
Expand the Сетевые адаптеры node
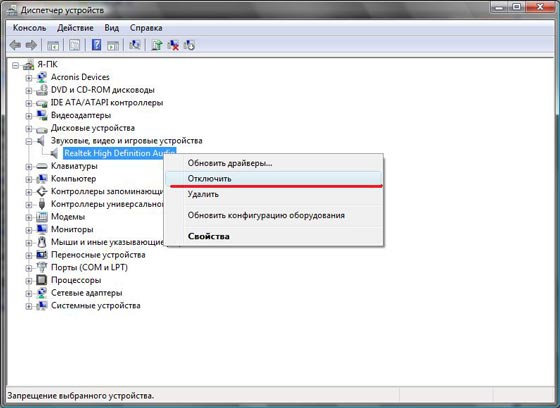[x=29, y=293]
